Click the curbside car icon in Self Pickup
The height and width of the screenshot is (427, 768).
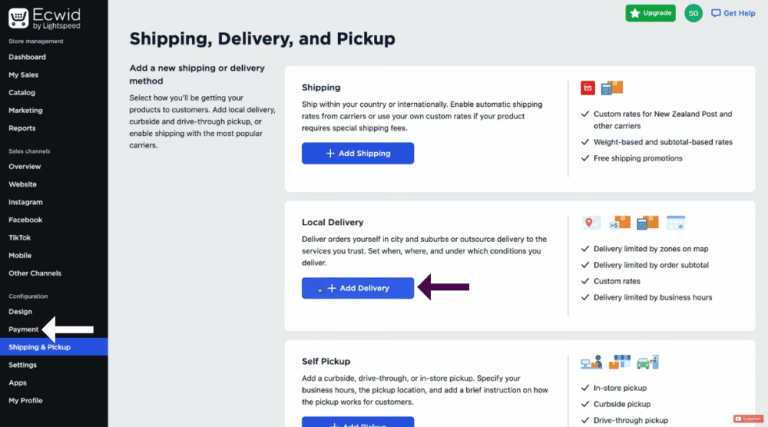coord(648,362)
